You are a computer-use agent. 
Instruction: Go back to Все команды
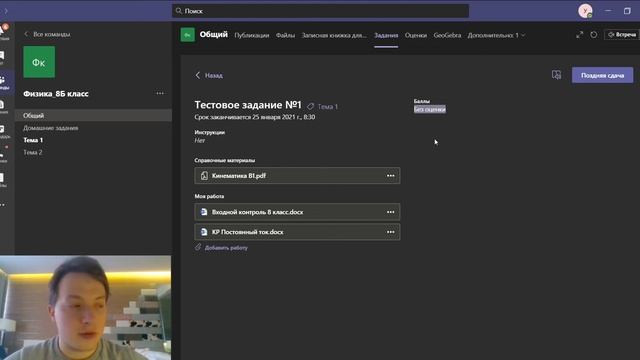(47, 34)
